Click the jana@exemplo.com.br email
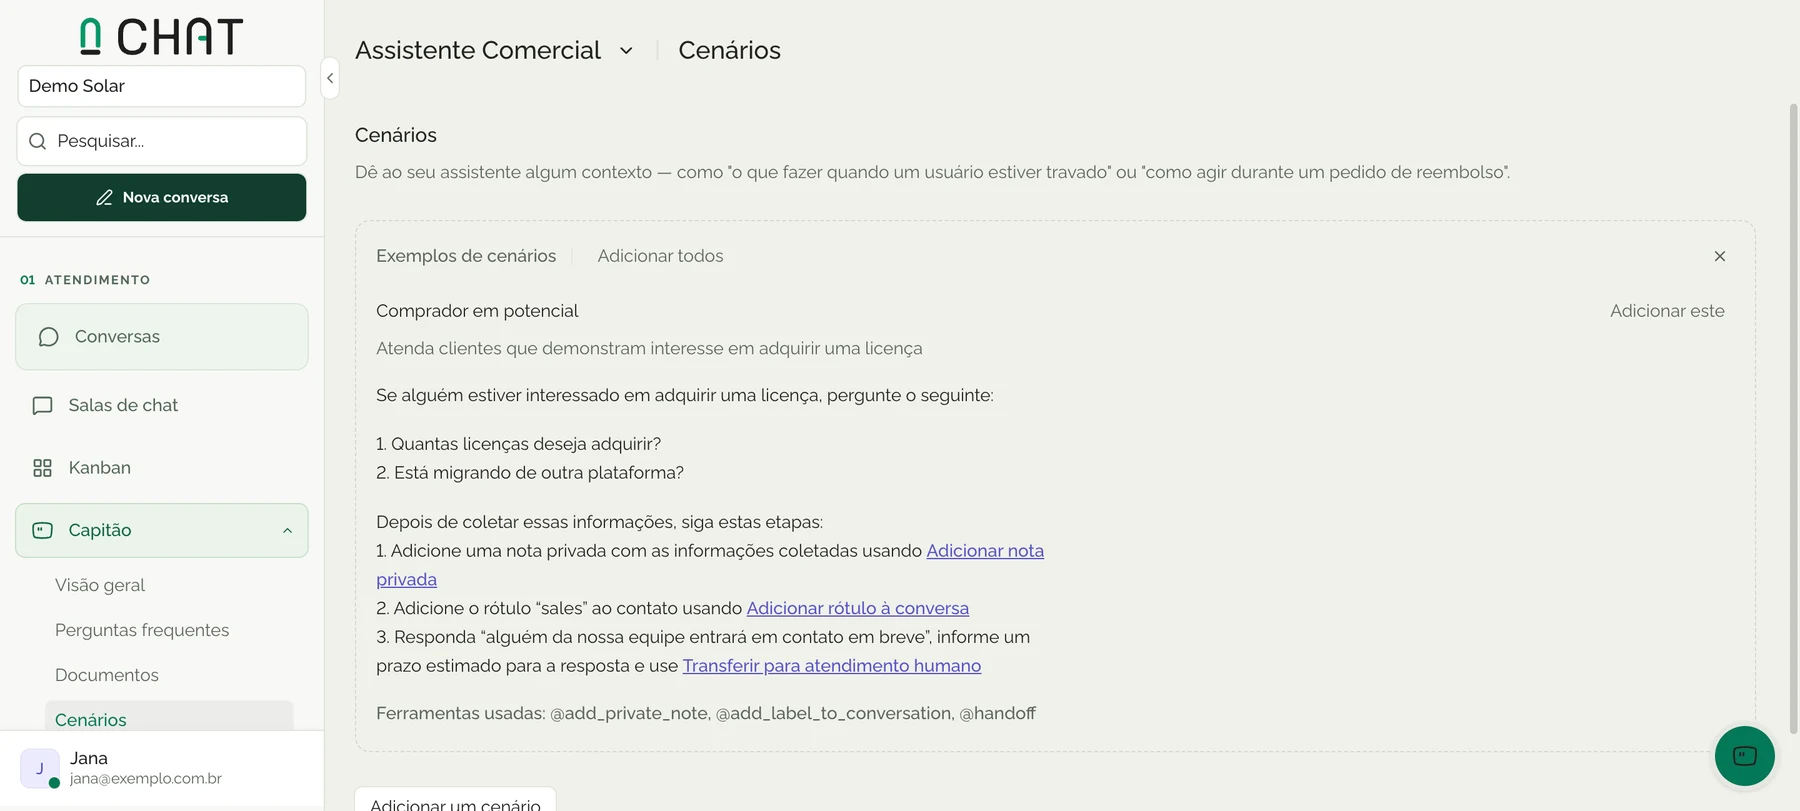Screen dimensions: 1800x811 point(146,779)
